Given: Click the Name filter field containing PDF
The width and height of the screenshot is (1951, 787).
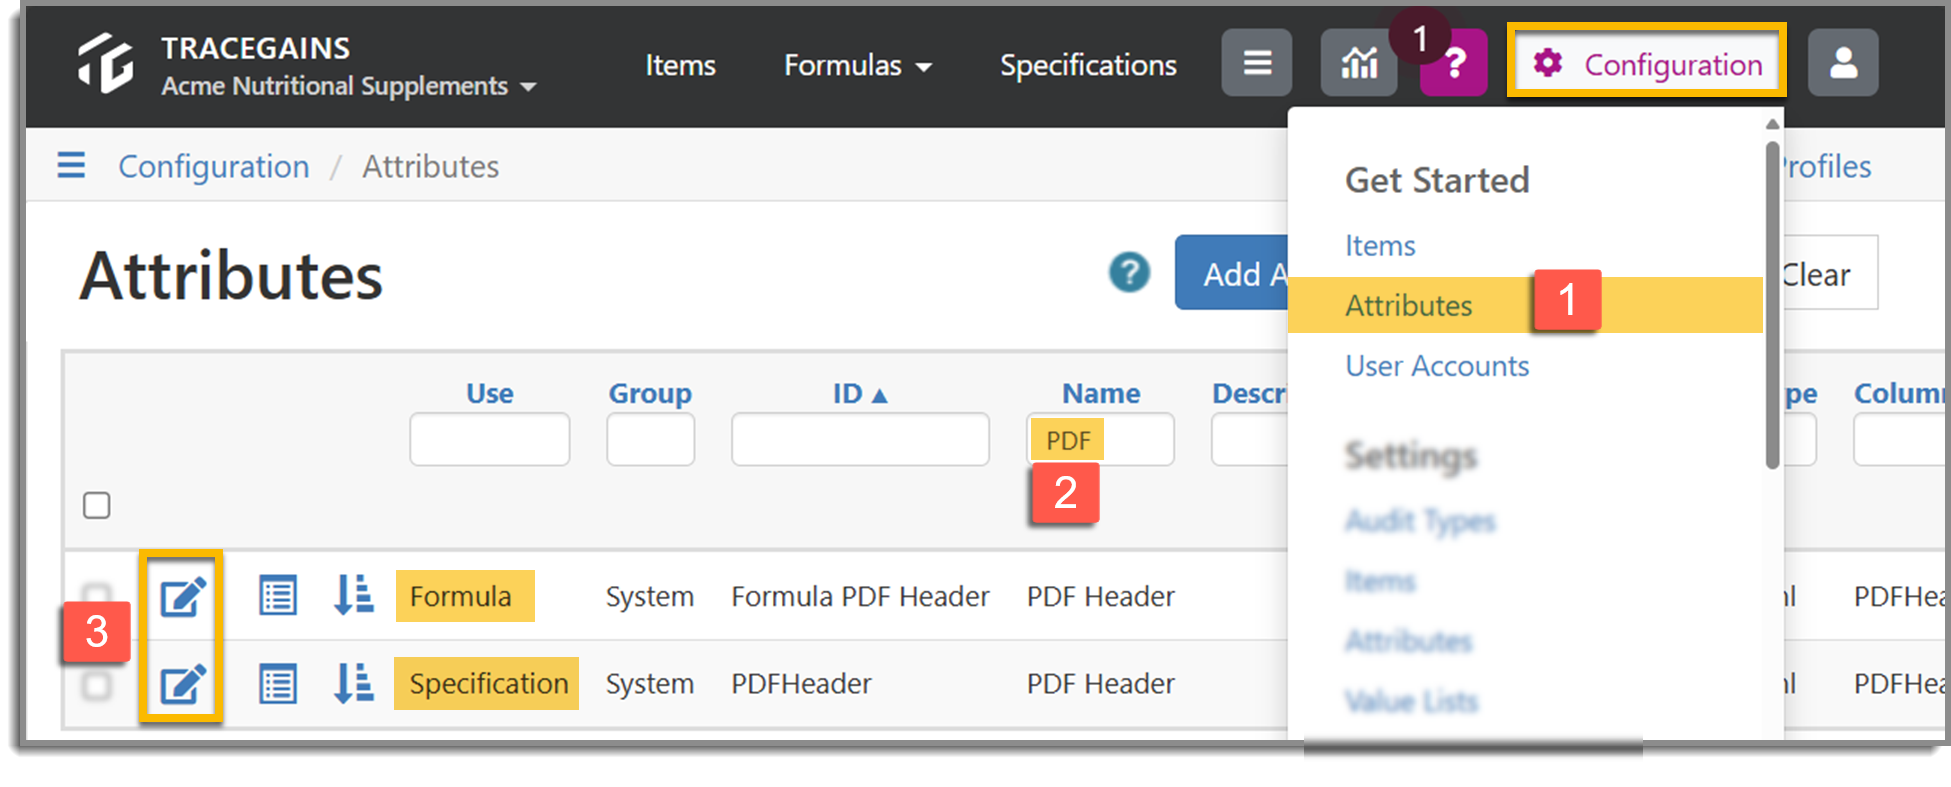Looking at the screenshot, I should coord(1101,439).
